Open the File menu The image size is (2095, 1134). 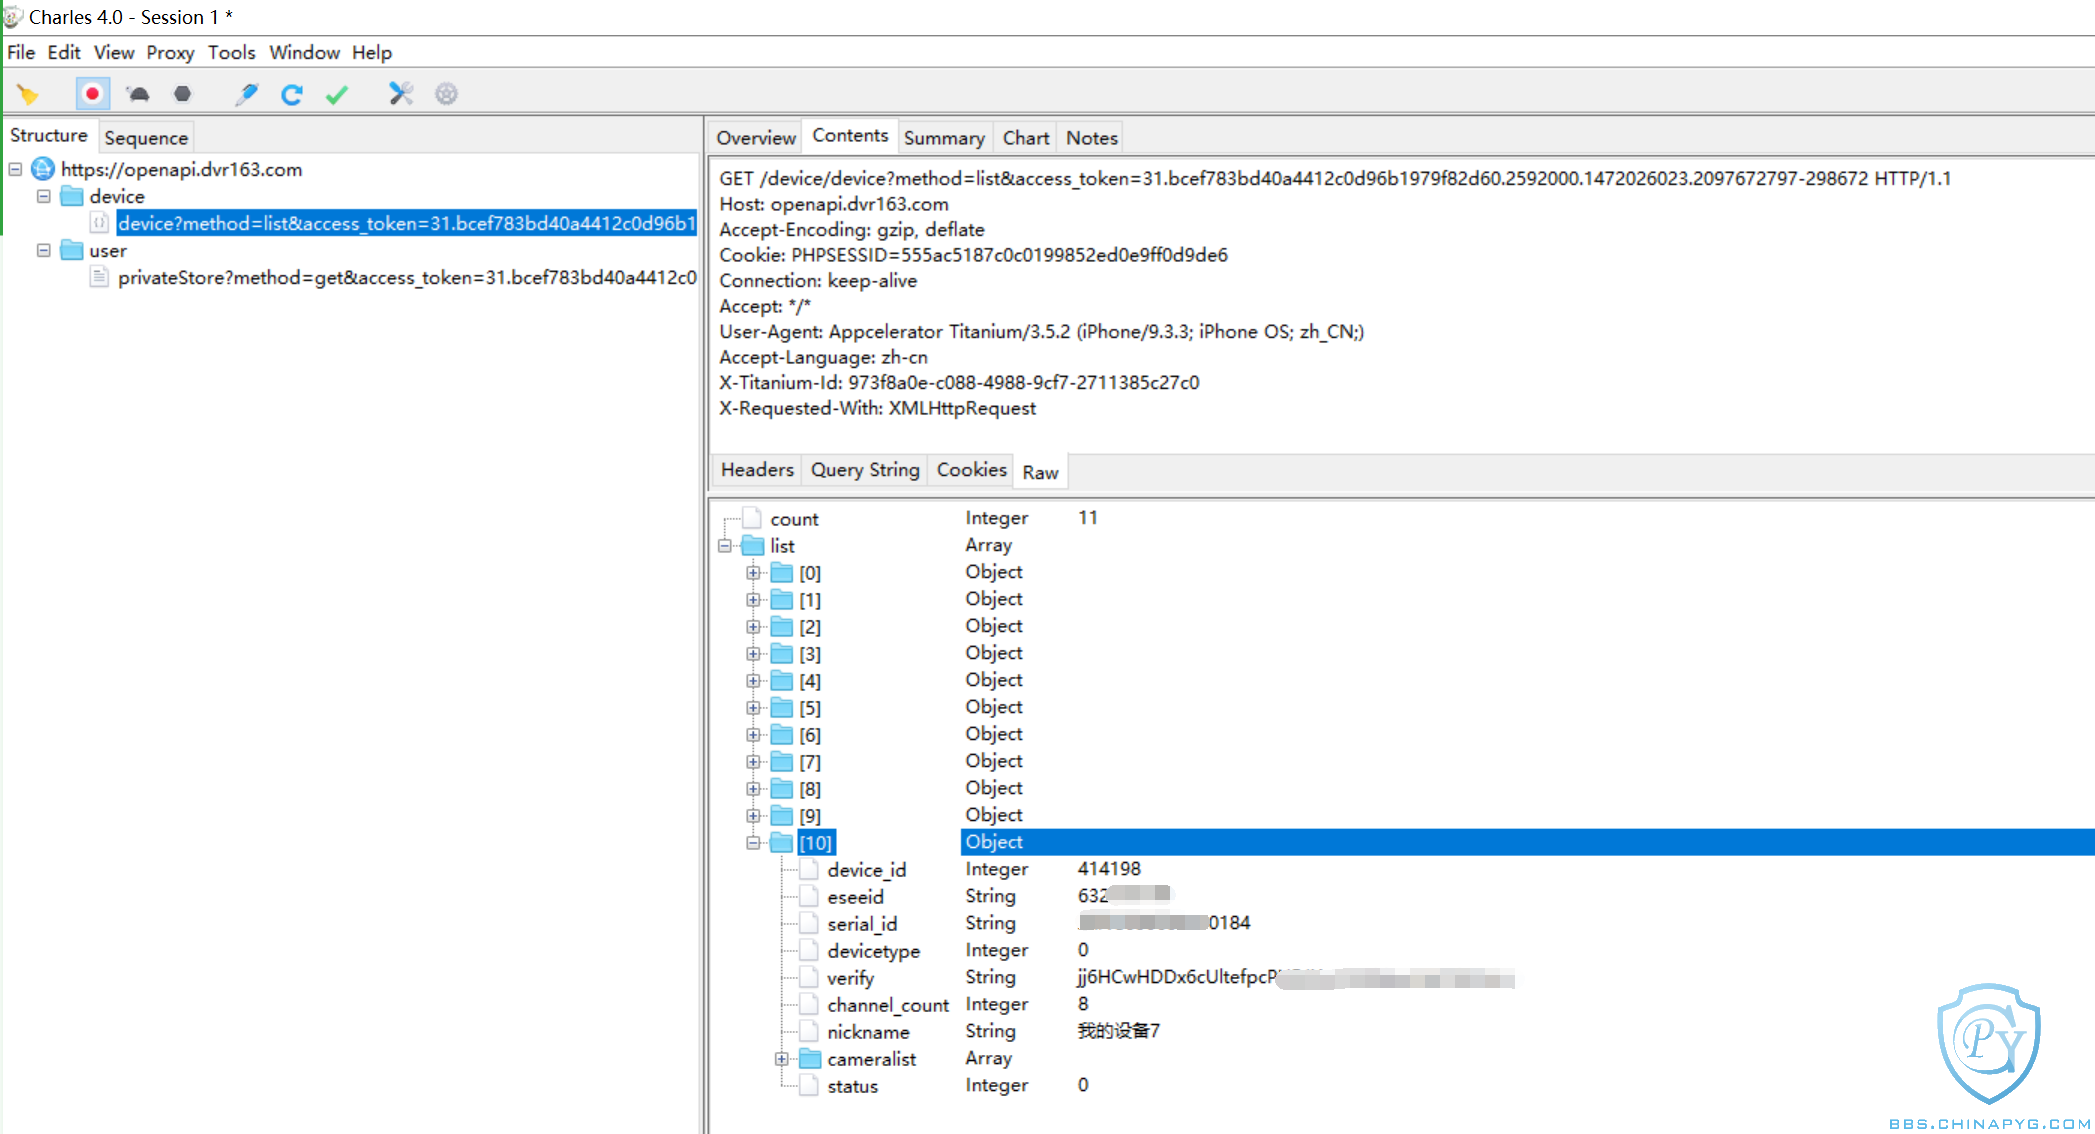click(x=21, y=52)
